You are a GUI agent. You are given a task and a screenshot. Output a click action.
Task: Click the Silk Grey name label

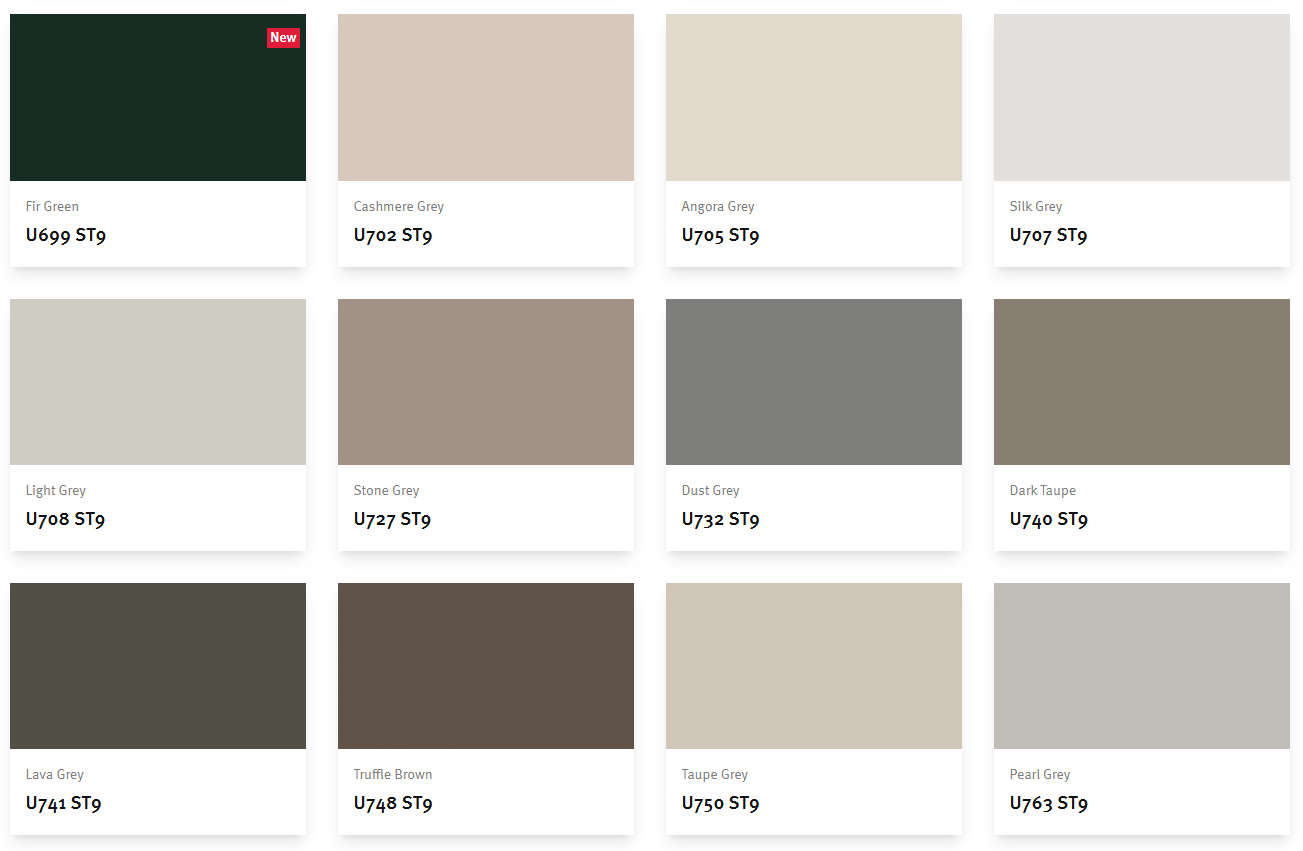(1036, 206)
